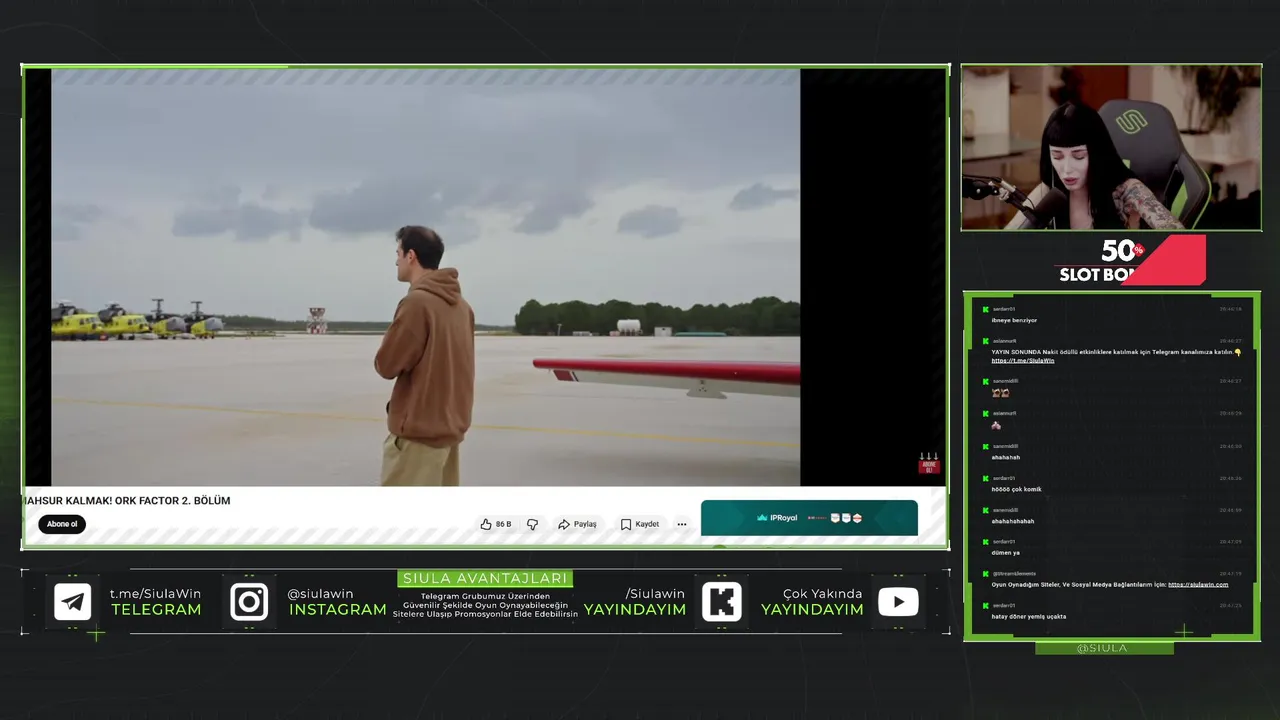Screen dimensions: 1280x720
Task: Click the red subscribe watermark in video
Action: tap(929, 463)
